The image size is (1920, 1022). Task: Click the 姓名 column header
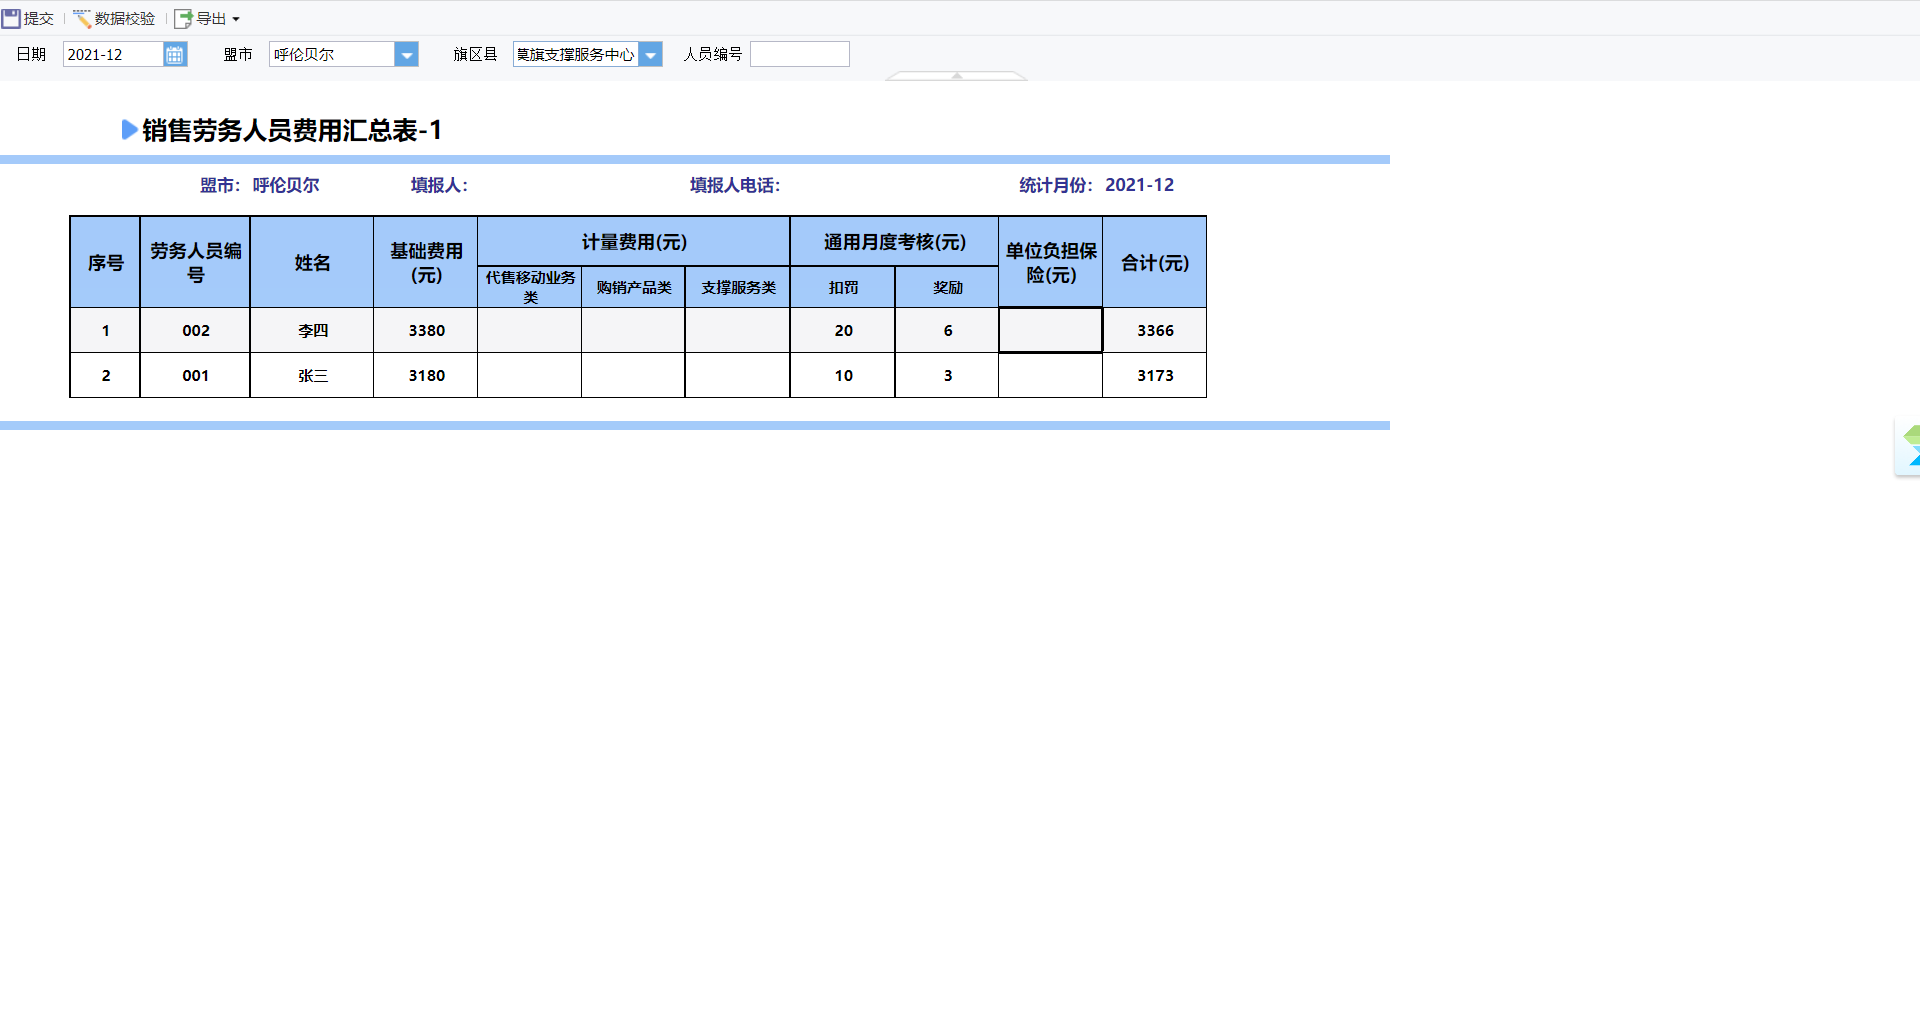(x=312, y=262)
